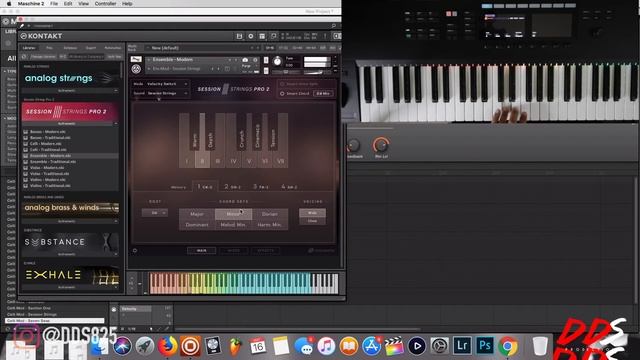Select the Dominant chord set

tap(197, 224)
